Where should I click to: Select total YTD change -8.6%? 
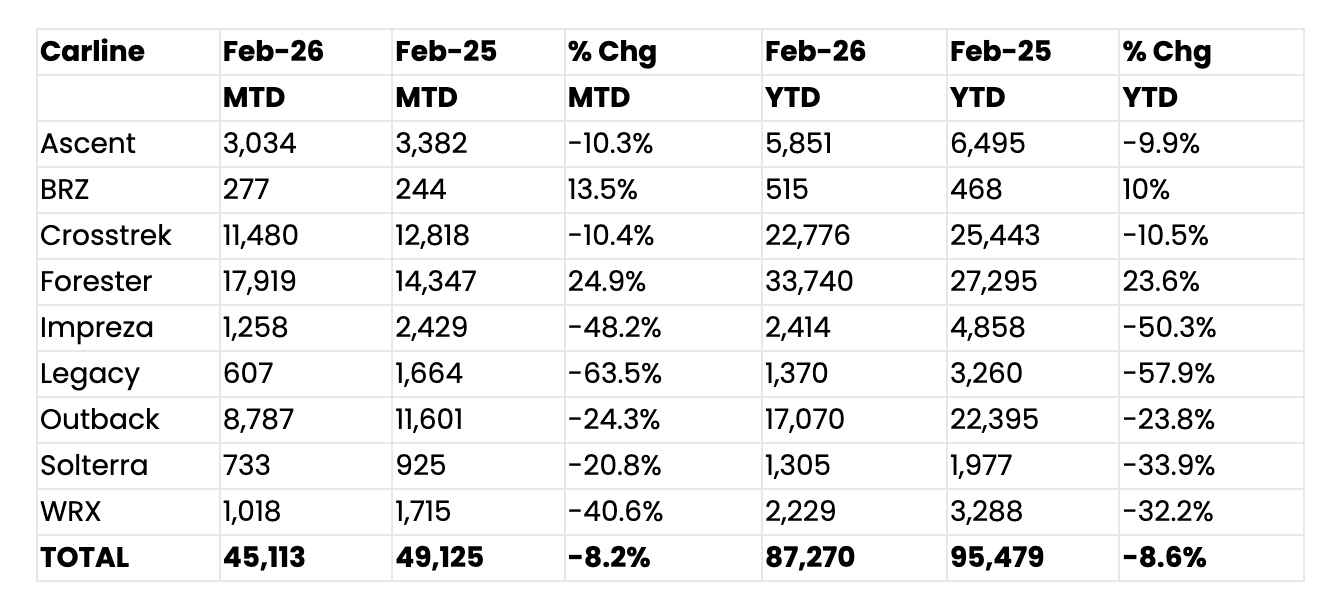pos(1164,557)
